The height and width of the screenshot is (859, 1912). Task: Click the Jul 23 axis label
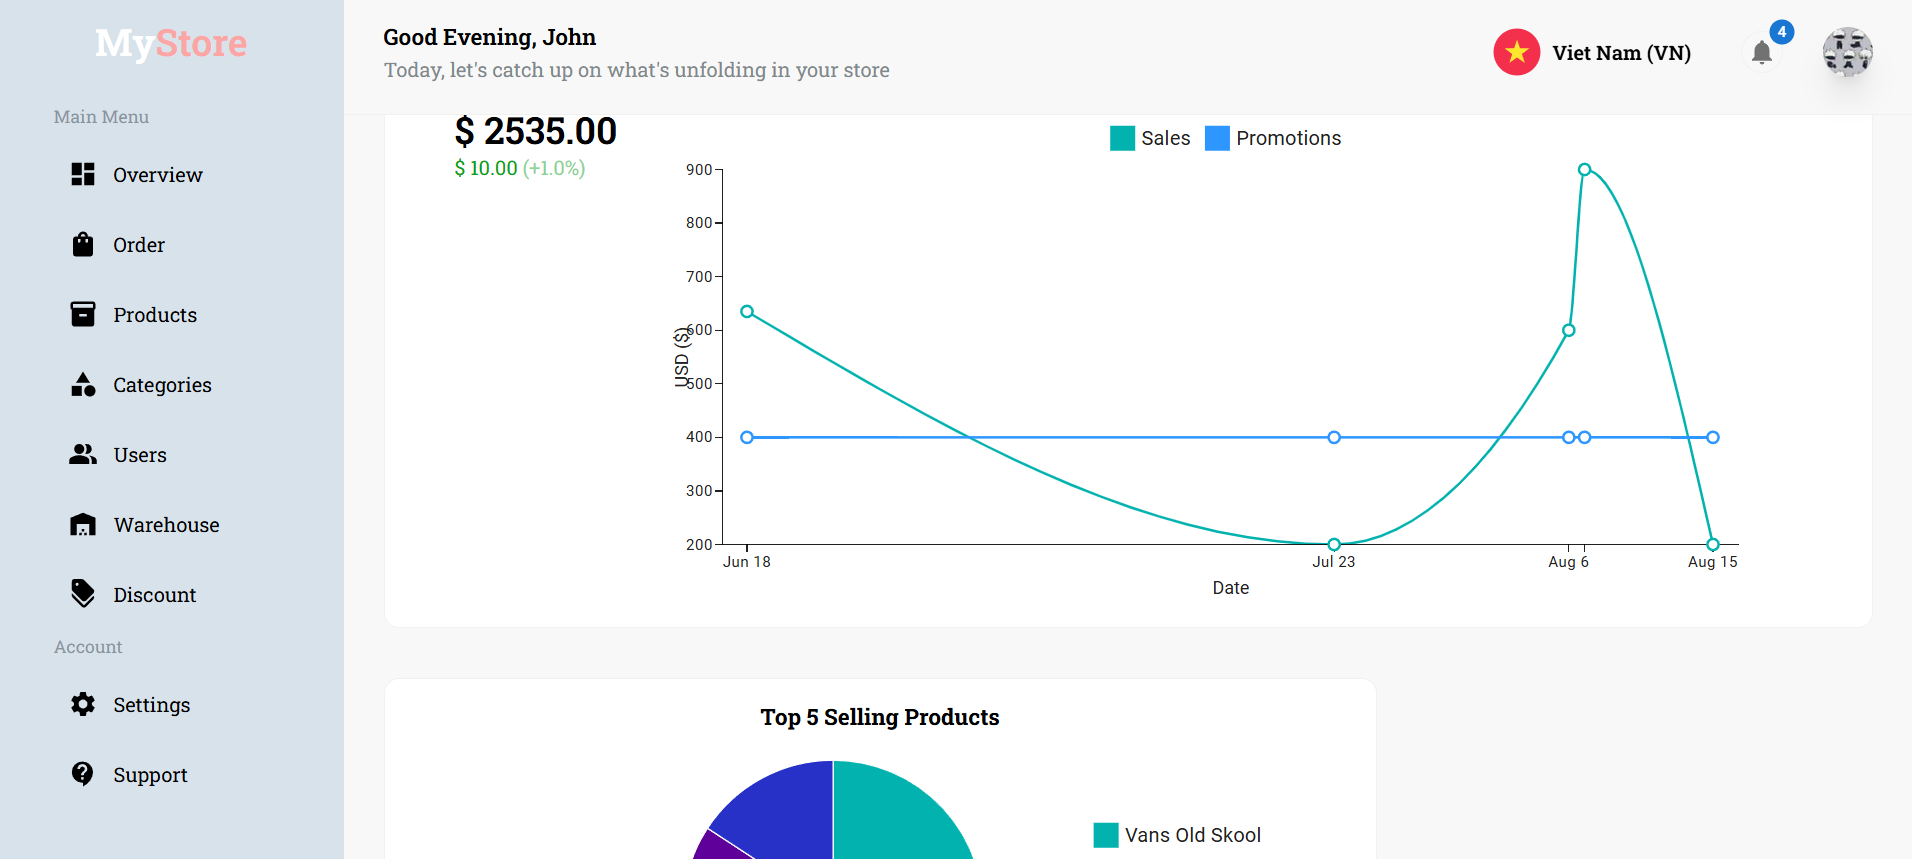coord(1334,562)
